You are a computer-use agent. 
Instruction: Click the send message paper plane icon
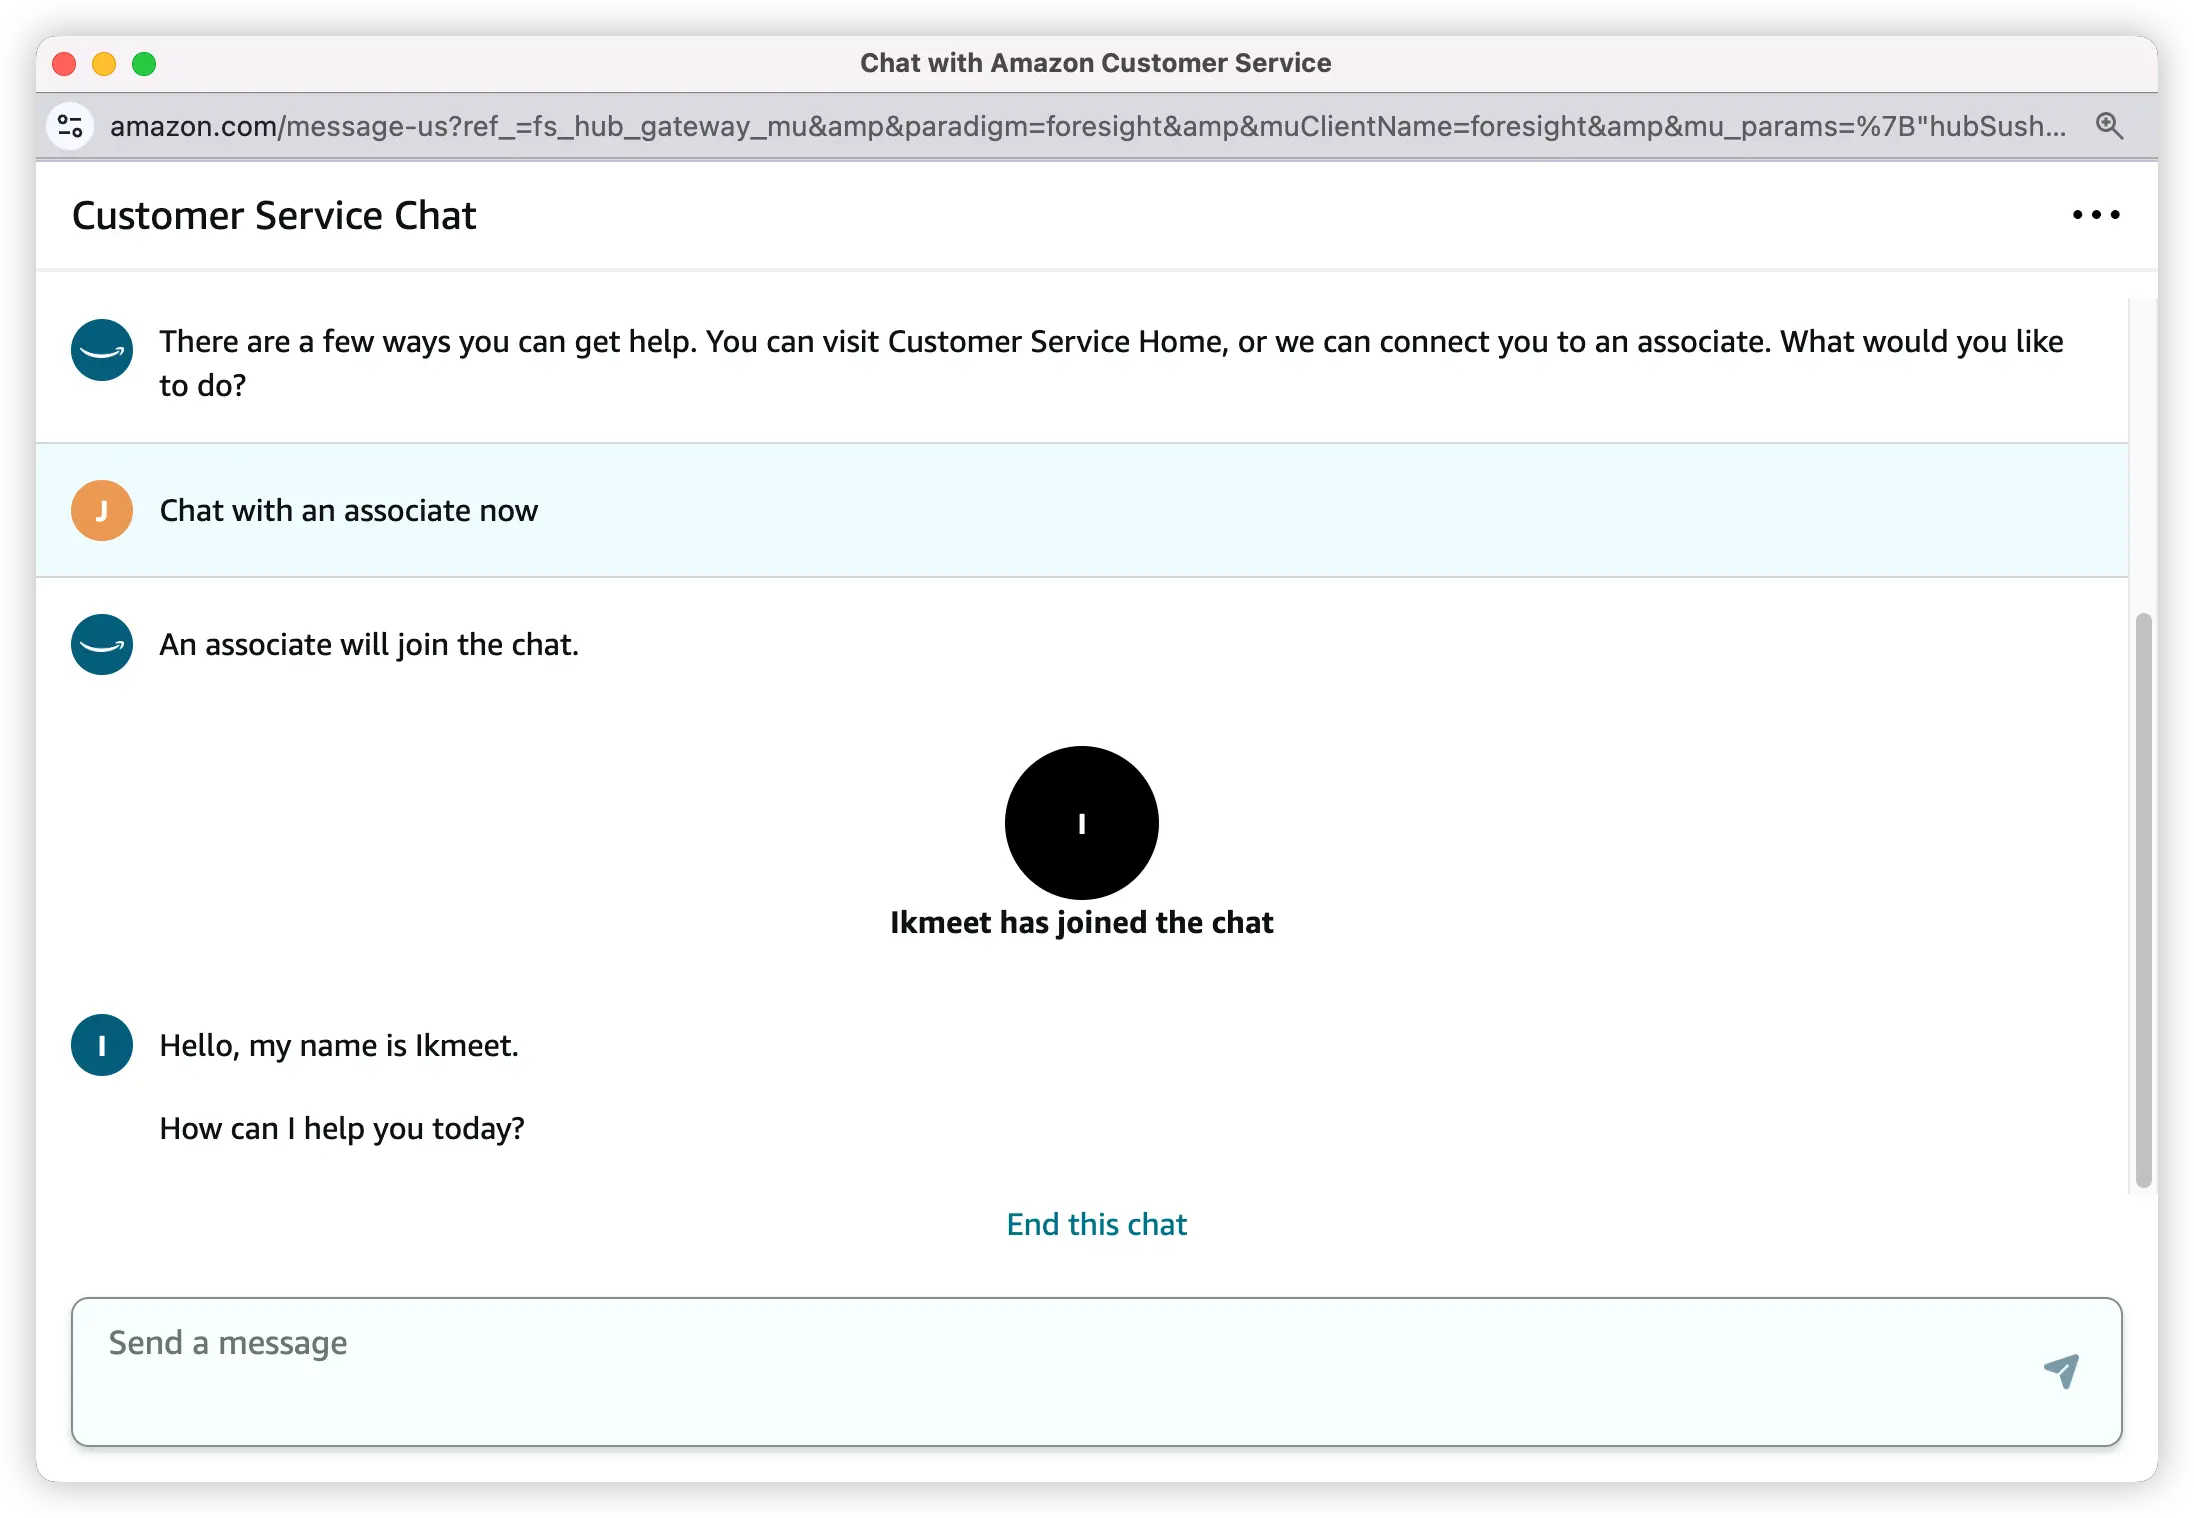pyautogui.click(x=2062, y=1370)
